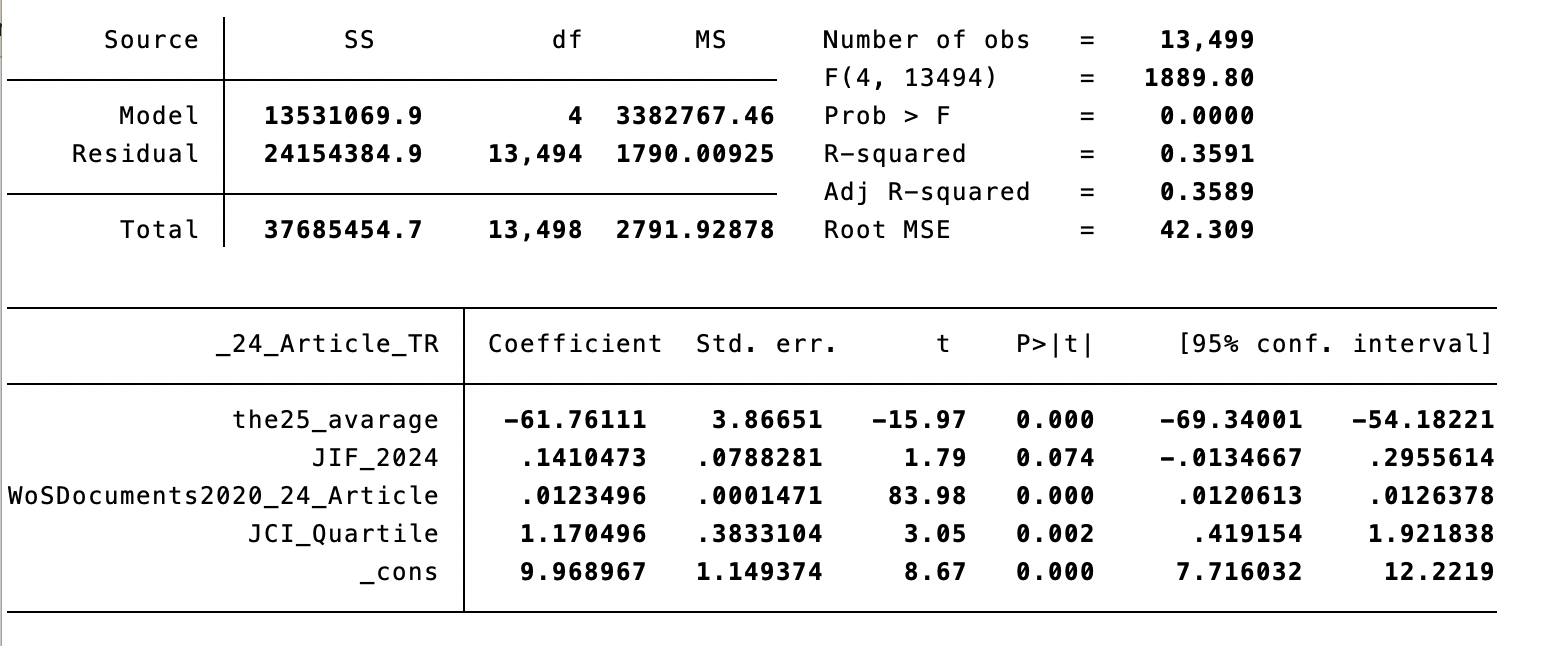Click the the25_avarage variable name
This screenshot has width=1566, height=646.
(335, 420)
